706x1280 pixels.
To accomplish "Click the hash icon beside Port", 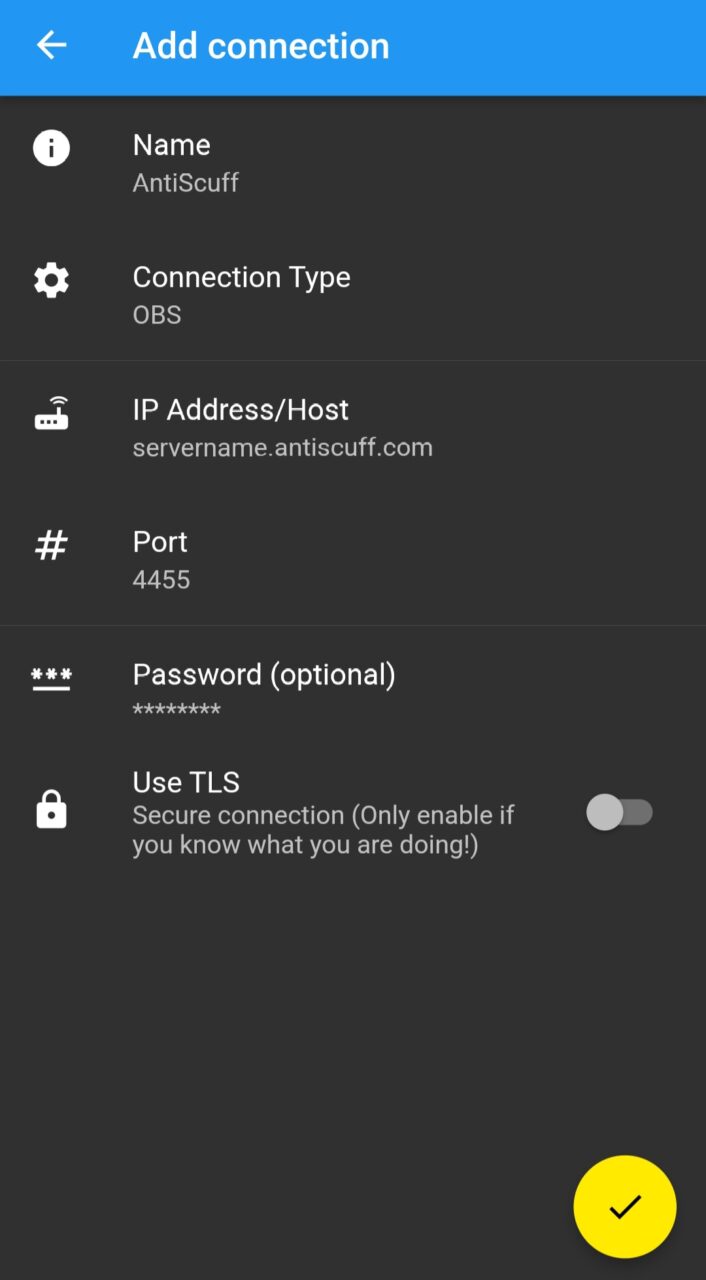I will pos(51,546).
